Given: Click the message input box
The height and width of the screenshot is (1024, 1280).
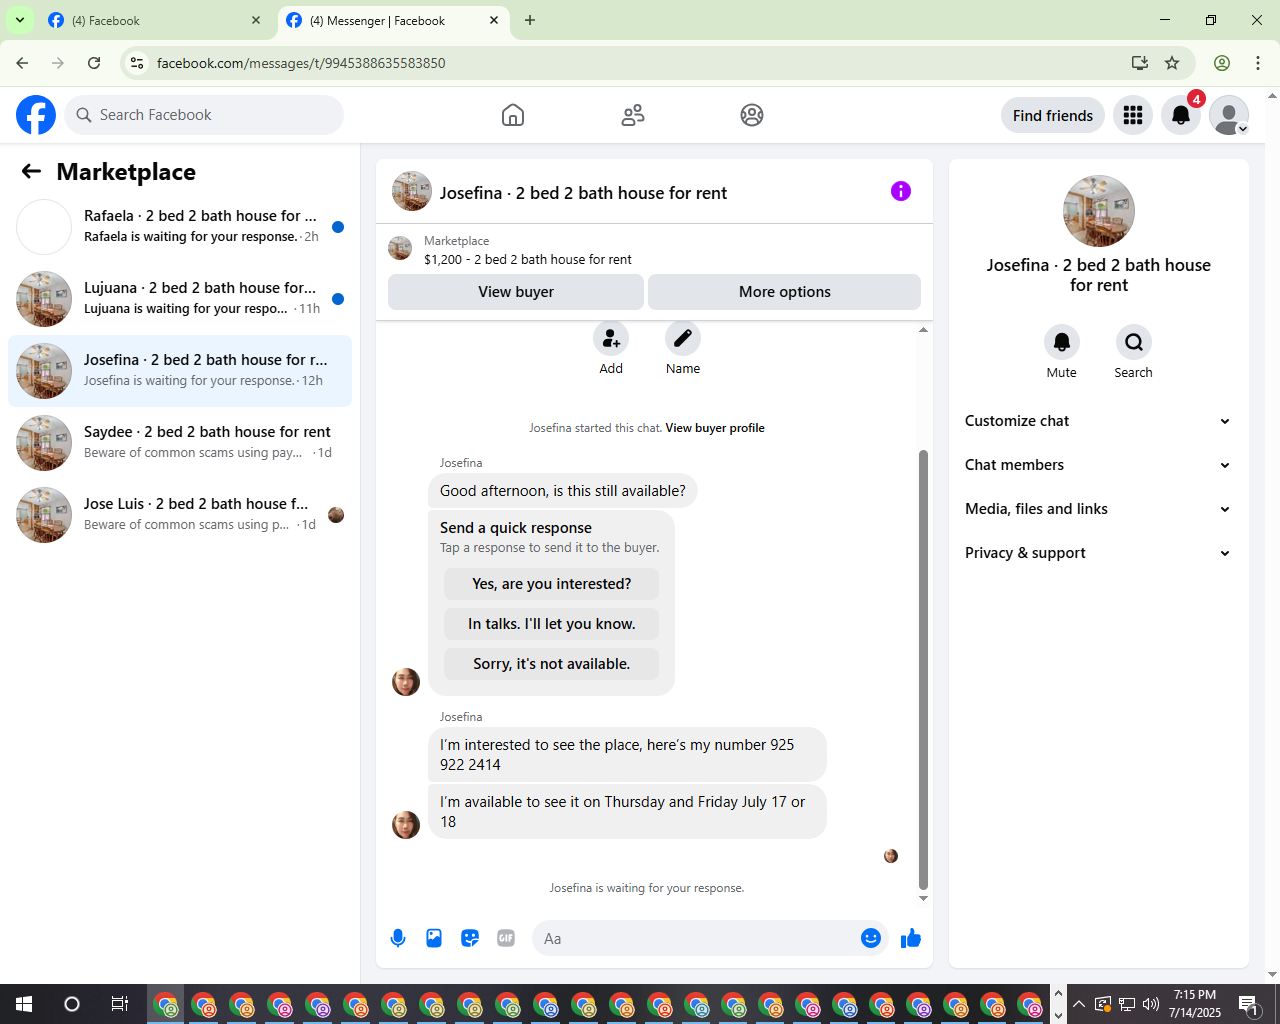Looking at the screenshot, I should [696, 938].
